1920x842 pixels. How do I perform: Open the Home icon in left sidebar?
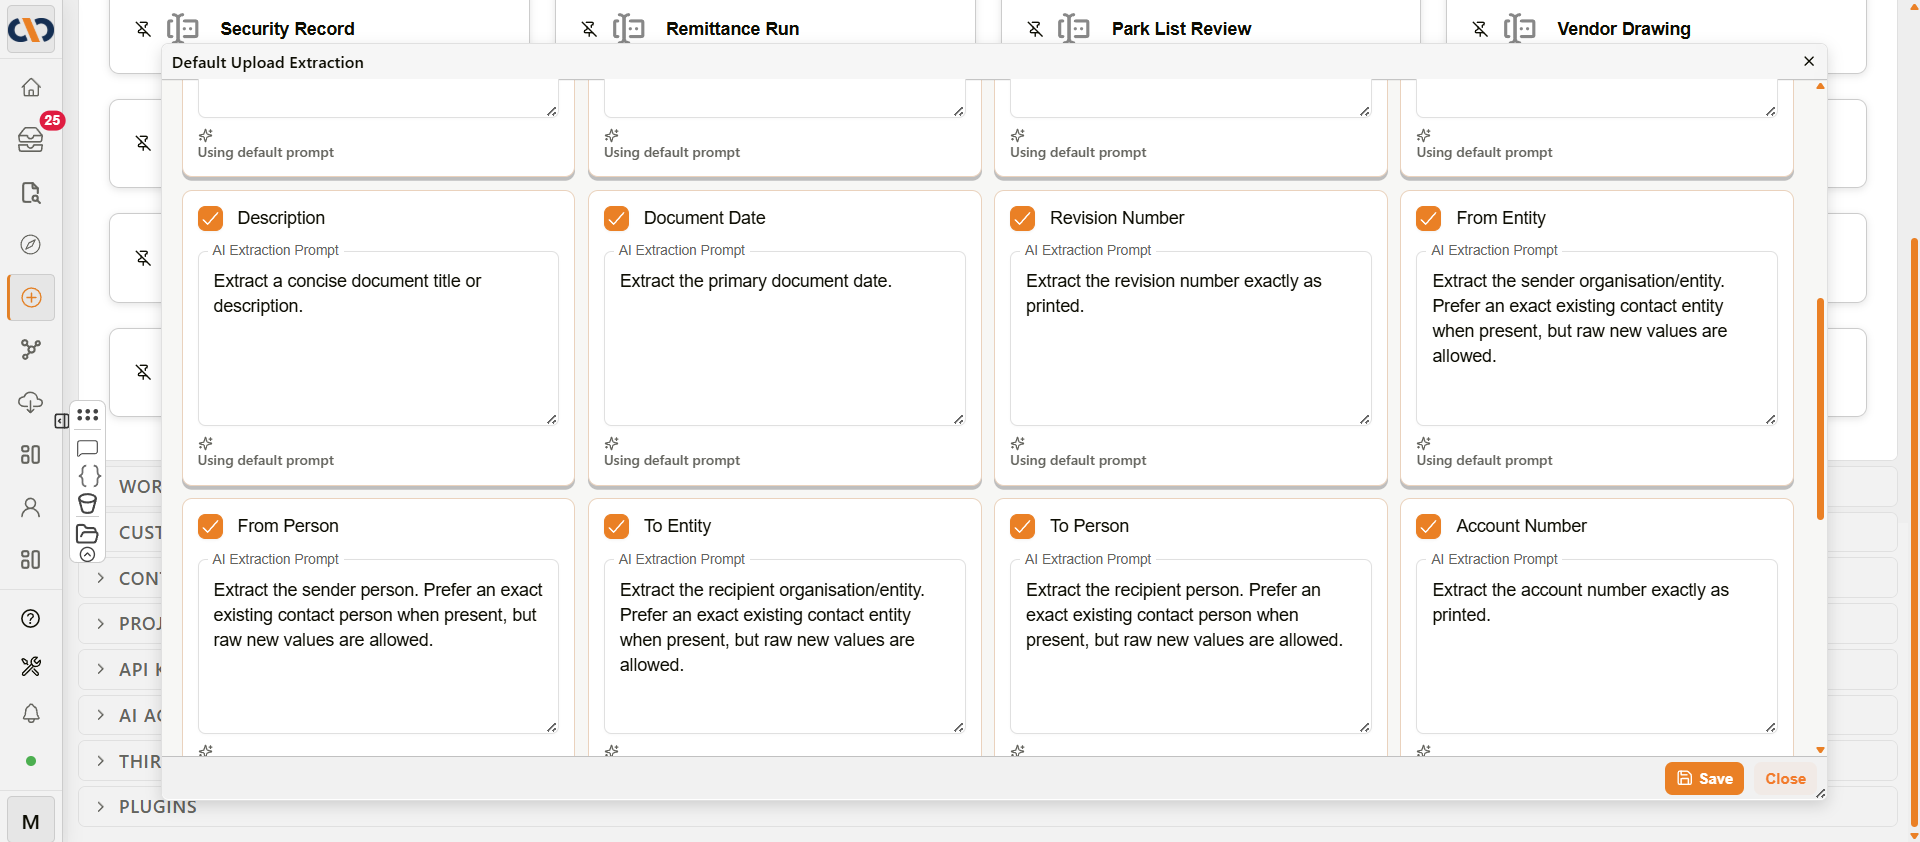[x=31, y=88]
